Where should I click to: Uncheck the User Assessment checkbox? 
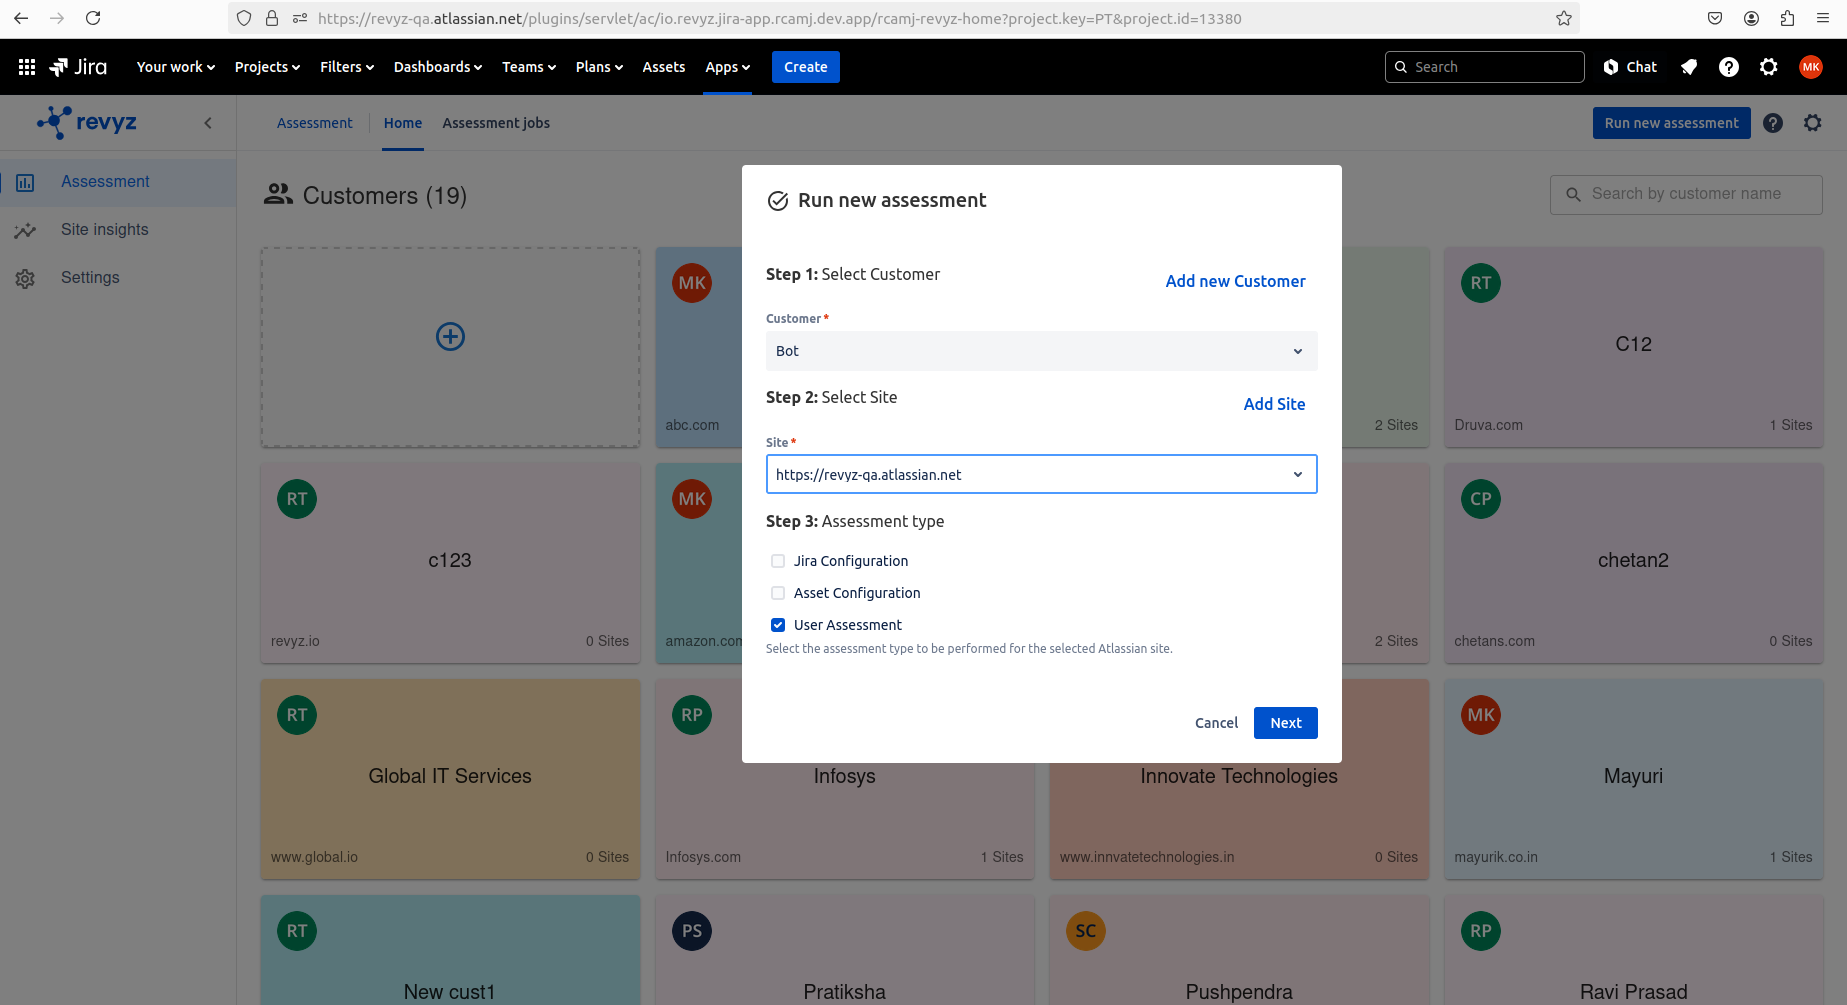click(778, 625)
